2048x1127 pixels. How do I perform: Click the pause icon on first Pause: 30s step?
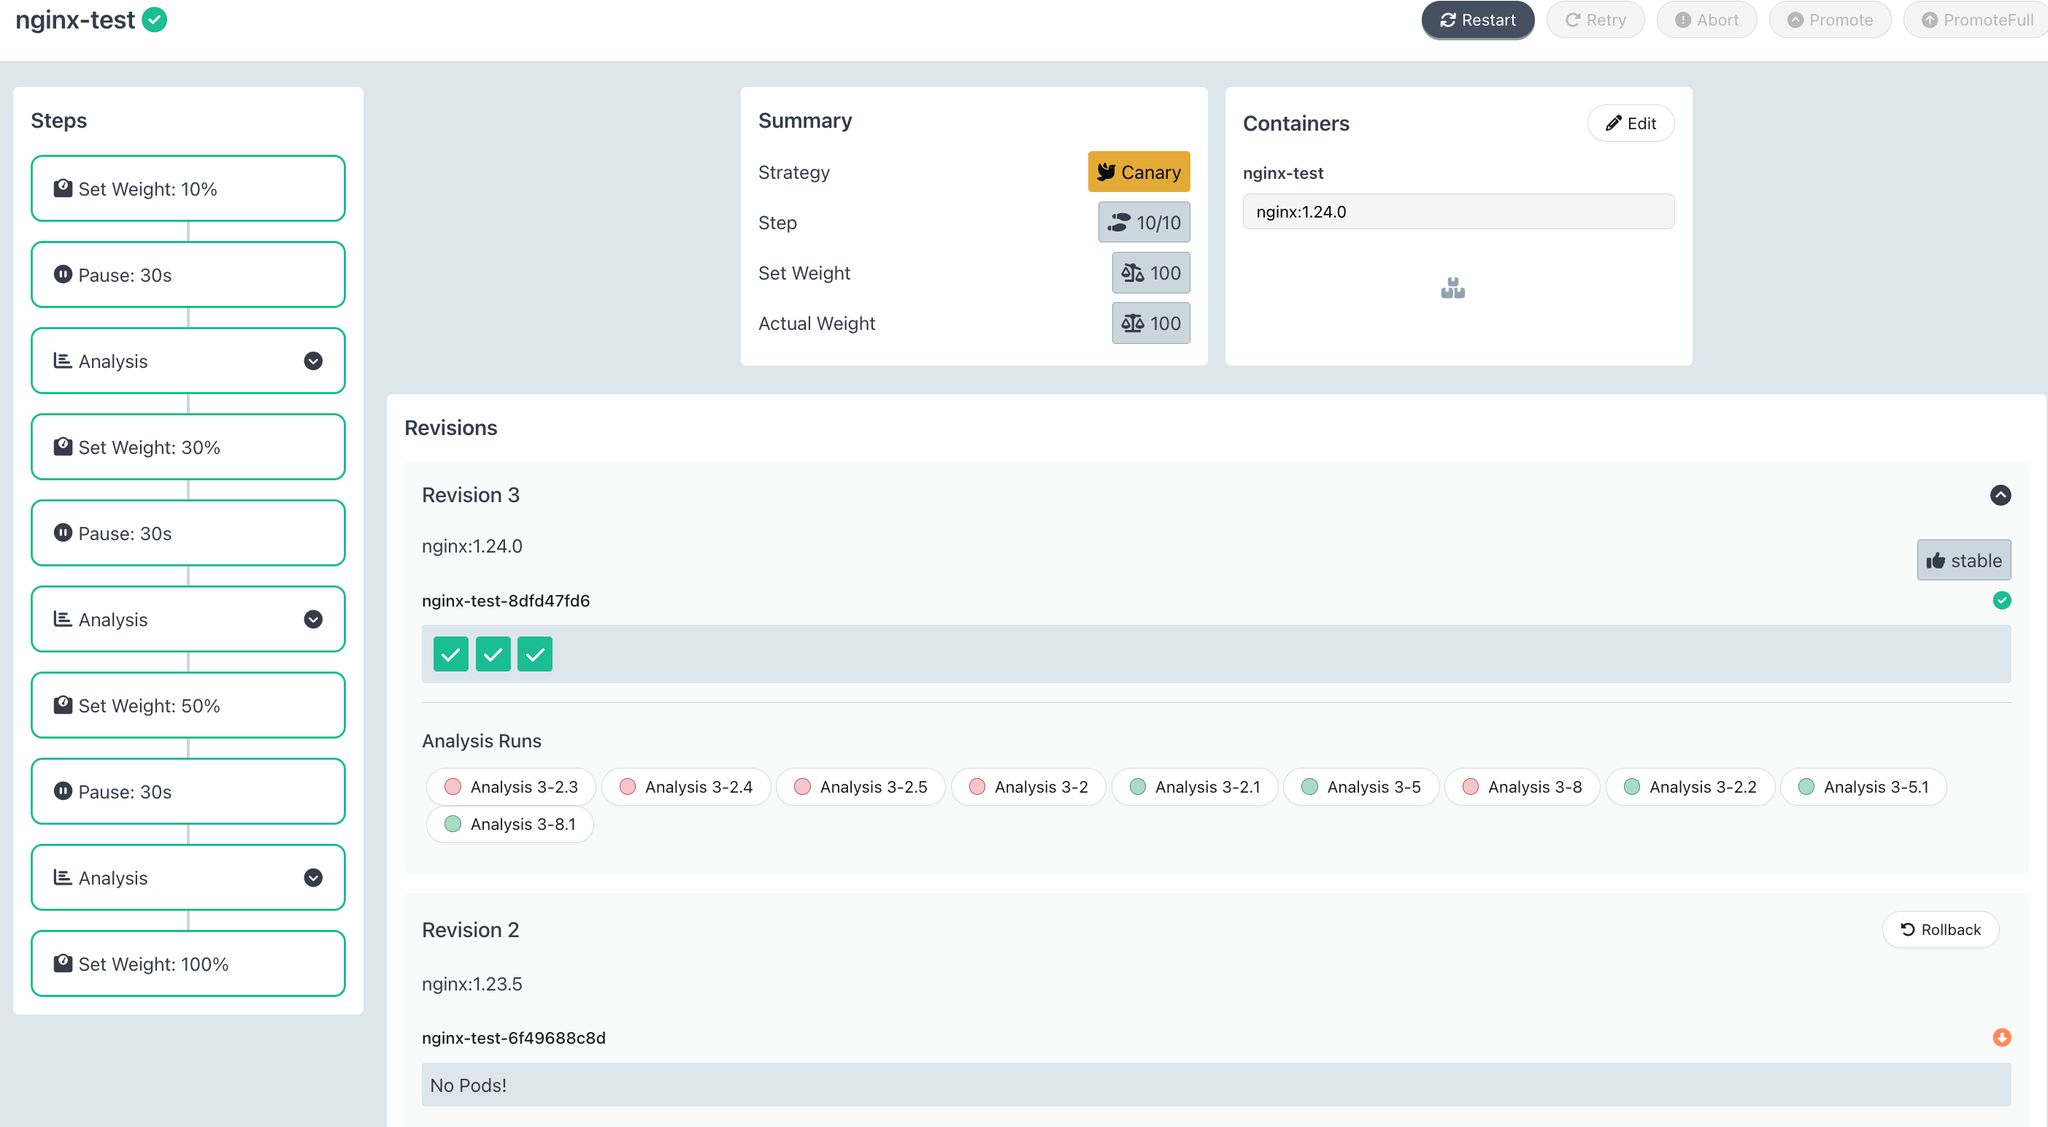click(x=63, y=274)
